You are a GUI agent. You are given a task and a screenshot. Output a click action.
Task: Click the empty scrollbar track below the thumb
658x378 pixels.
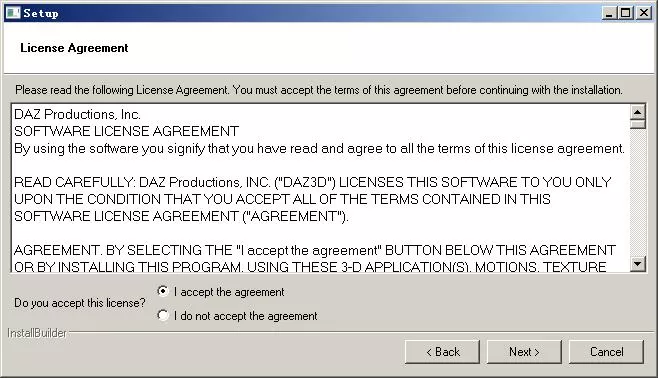point(637,193)
